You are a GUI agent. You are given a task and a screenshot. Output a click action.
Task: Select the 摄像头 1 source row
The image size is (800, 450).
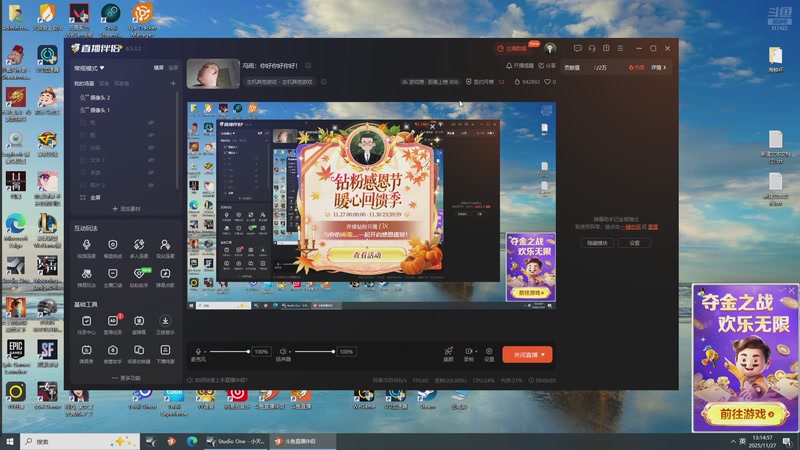[126, 110]
